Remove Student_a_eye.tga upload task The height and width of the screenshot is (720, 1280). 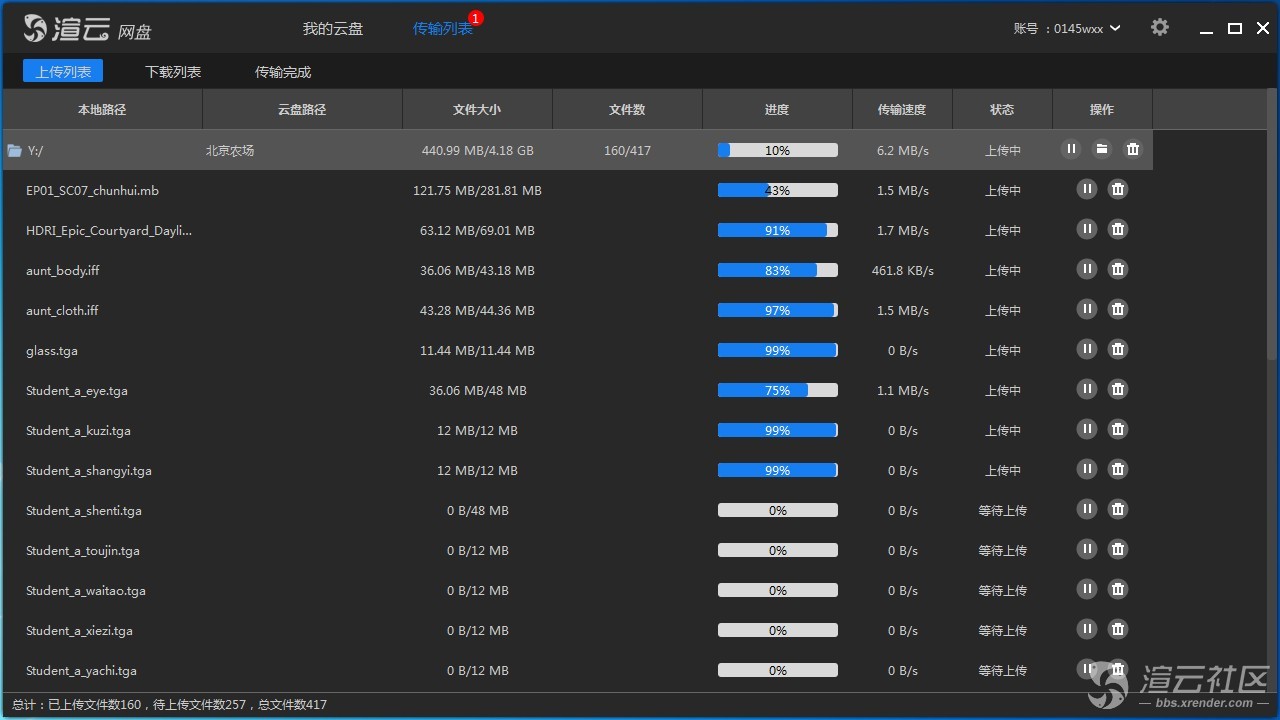pos(1118,389)
